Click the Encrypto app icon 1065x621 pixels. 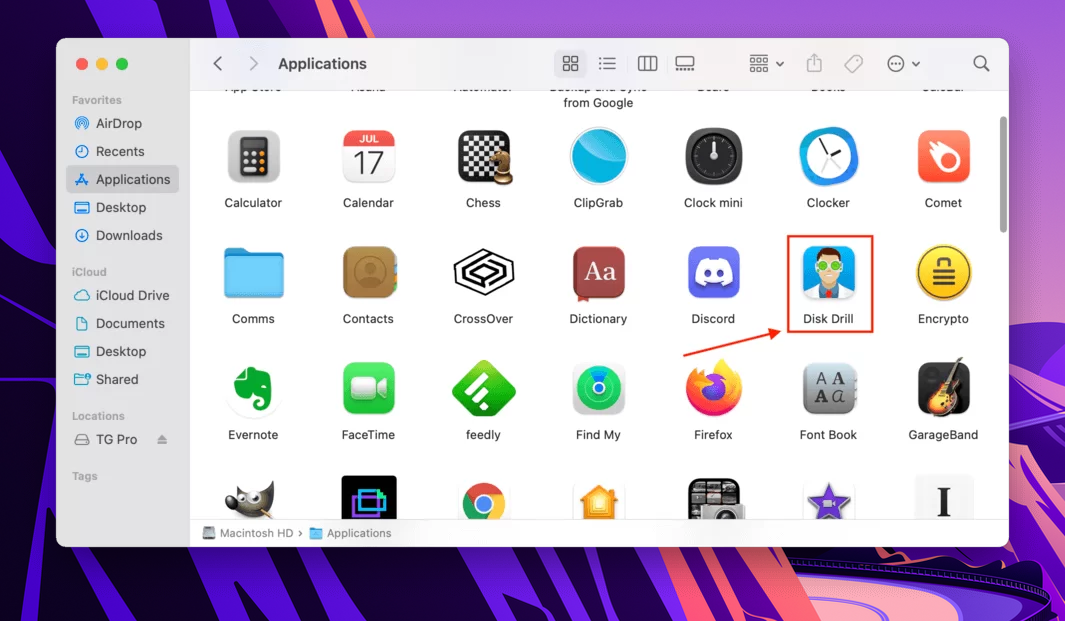pos(943,272)
